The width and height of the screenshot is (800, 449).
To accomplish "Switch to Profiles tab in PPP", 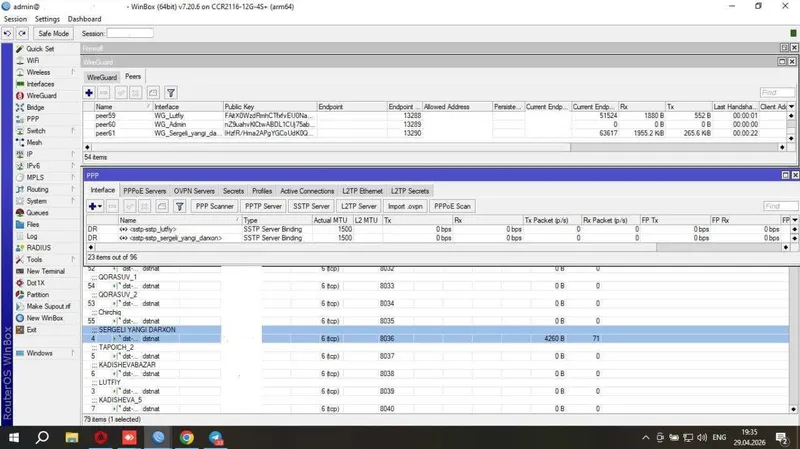I will pos(262,191).
